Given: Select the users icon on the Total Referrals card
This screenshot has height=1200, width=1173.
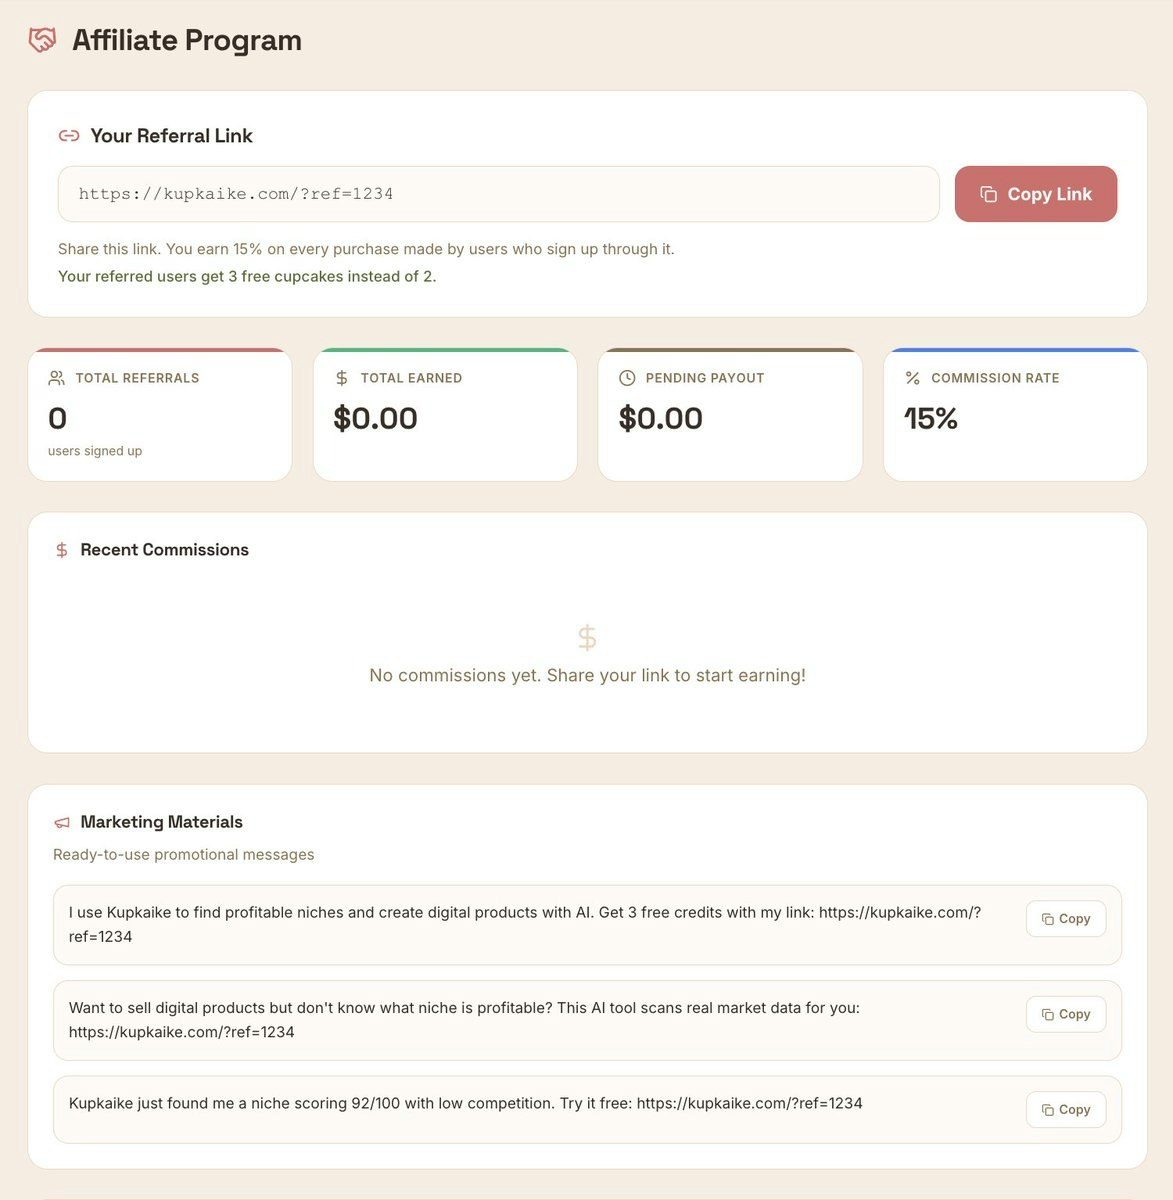Looking at the screenshot, I should point(56,378).
